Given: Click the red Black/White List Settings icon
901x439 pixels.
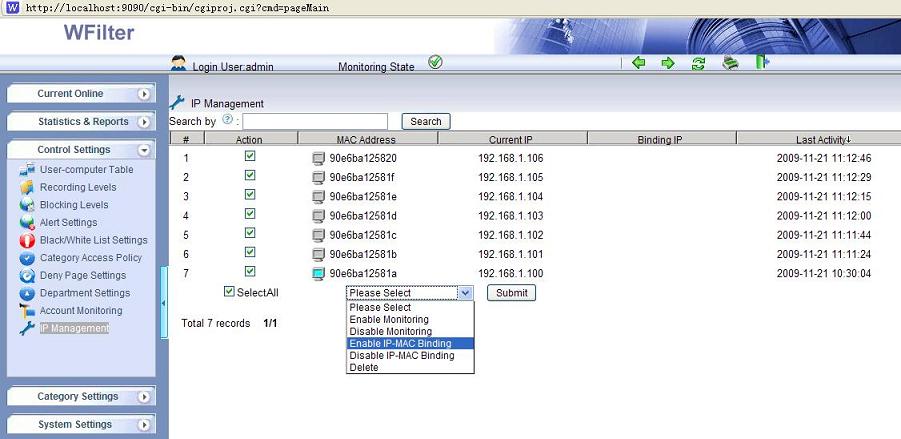Looking at the screenshot, I should pyautogui.click(x=27, y=240).
